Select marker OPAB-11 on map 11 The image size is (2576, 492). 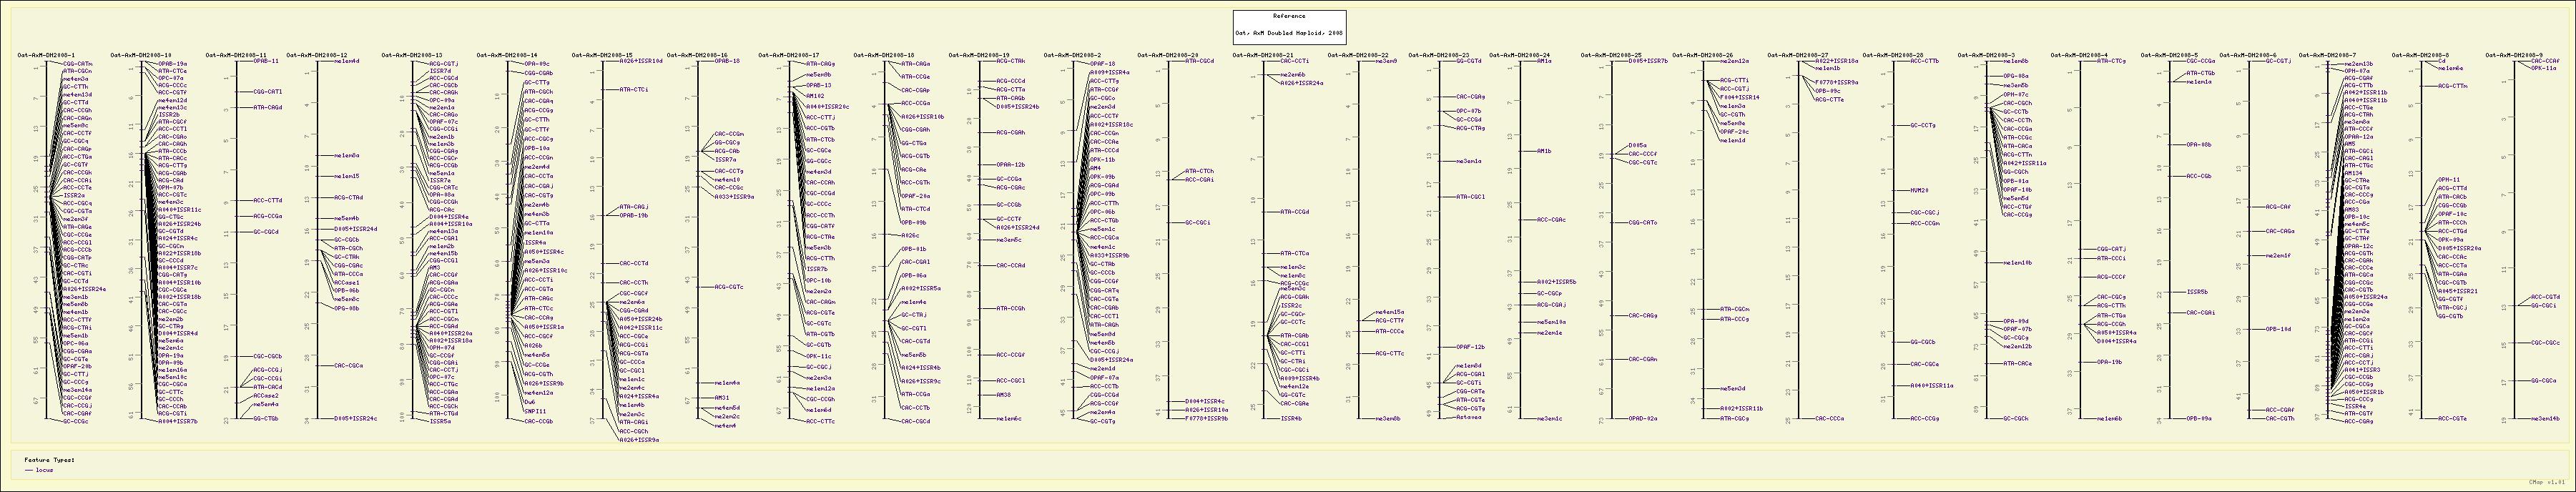pos(266,61)
